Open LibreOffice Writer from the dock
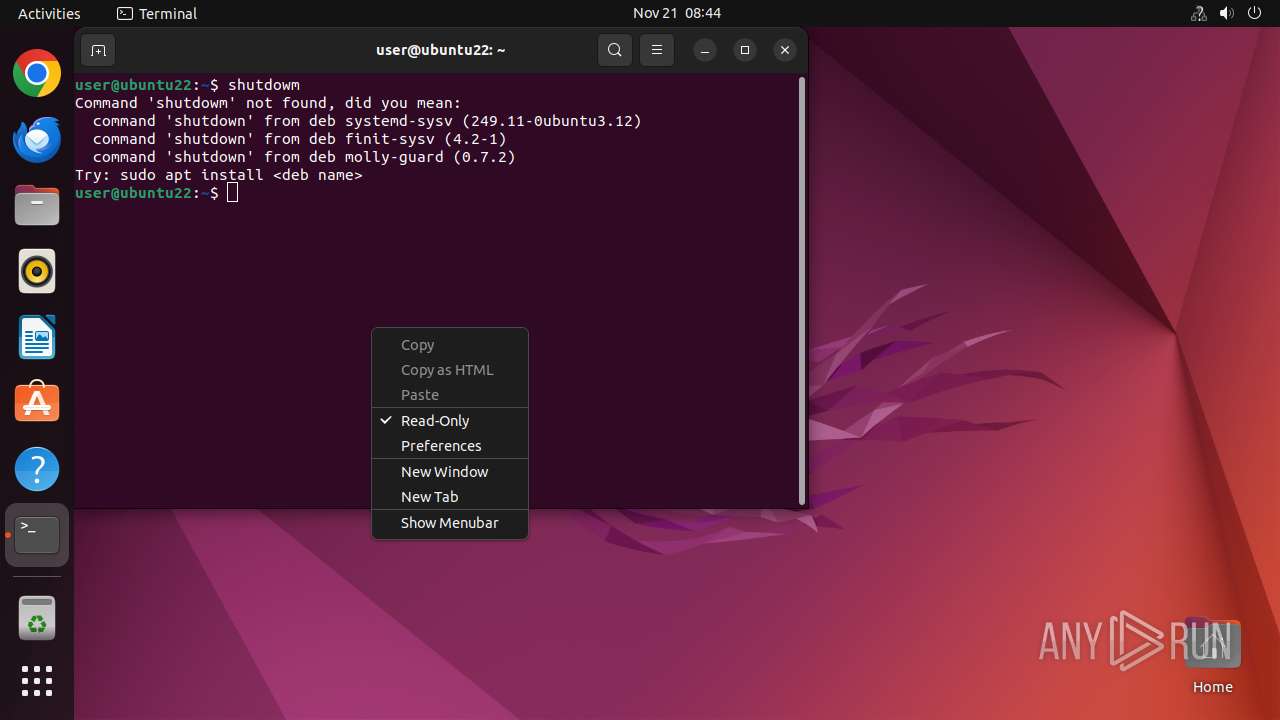Screen dimensions: 1280x720 [x=37, y=337]
